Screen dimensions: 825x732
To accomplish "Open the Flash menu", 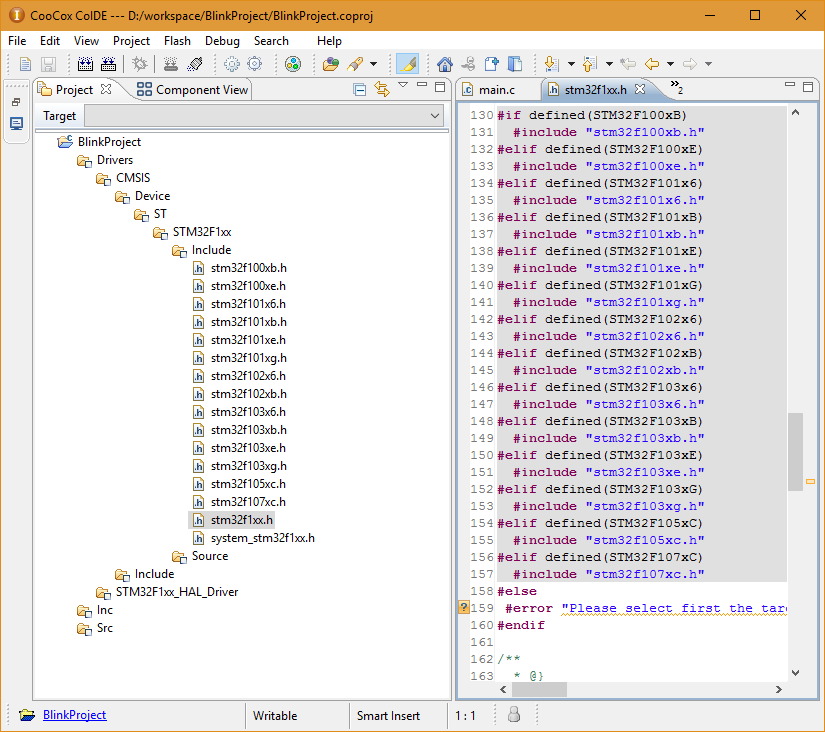I will tap(177, 41).
